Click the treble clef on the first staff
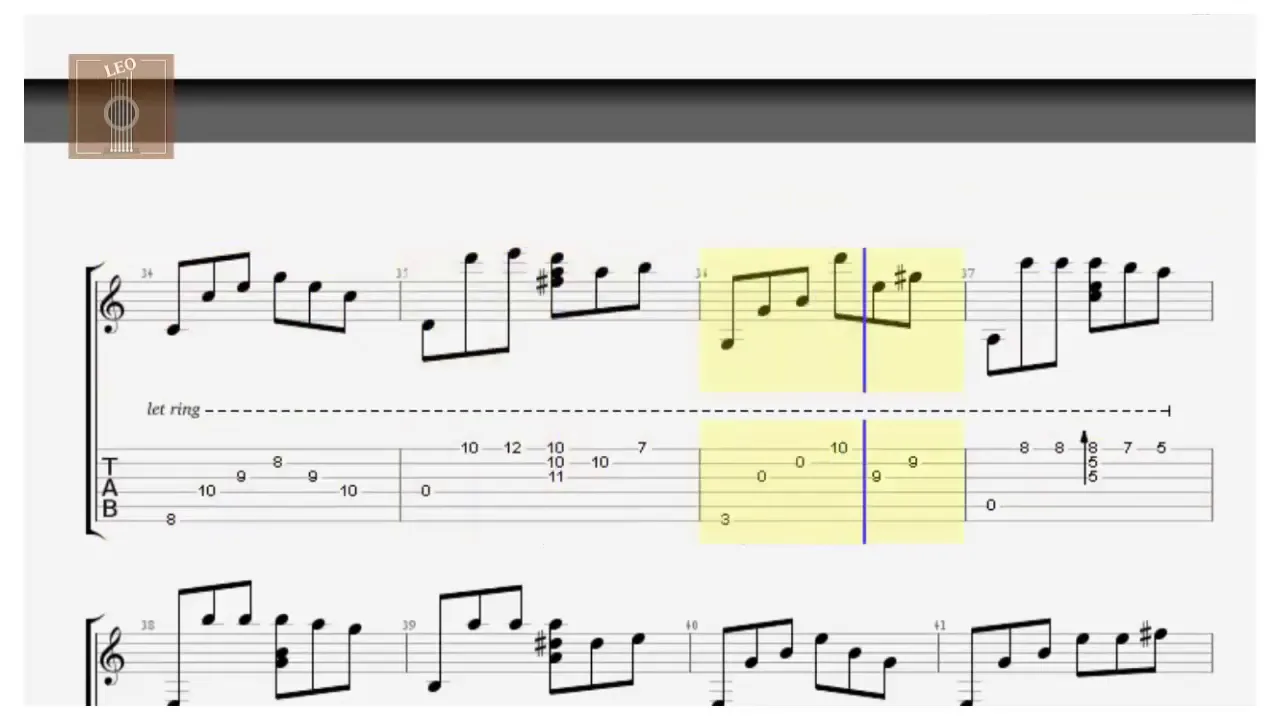Screen dimensions: 1280x720 point(114,306)
